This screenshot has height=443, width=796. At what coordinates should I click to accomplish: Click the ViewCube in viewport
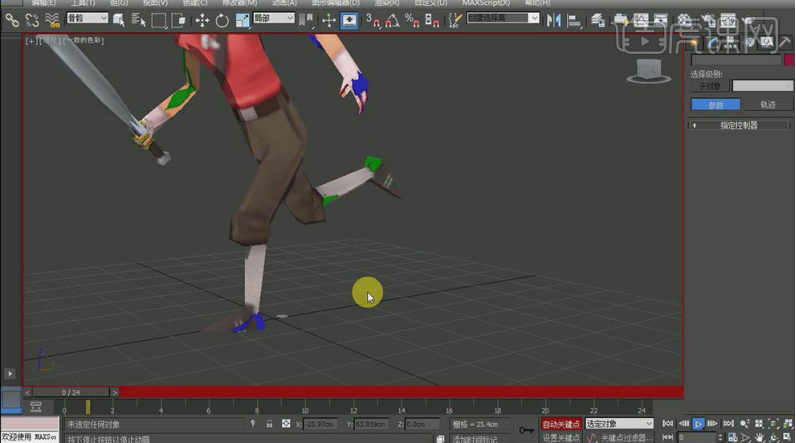pos(648,71)
